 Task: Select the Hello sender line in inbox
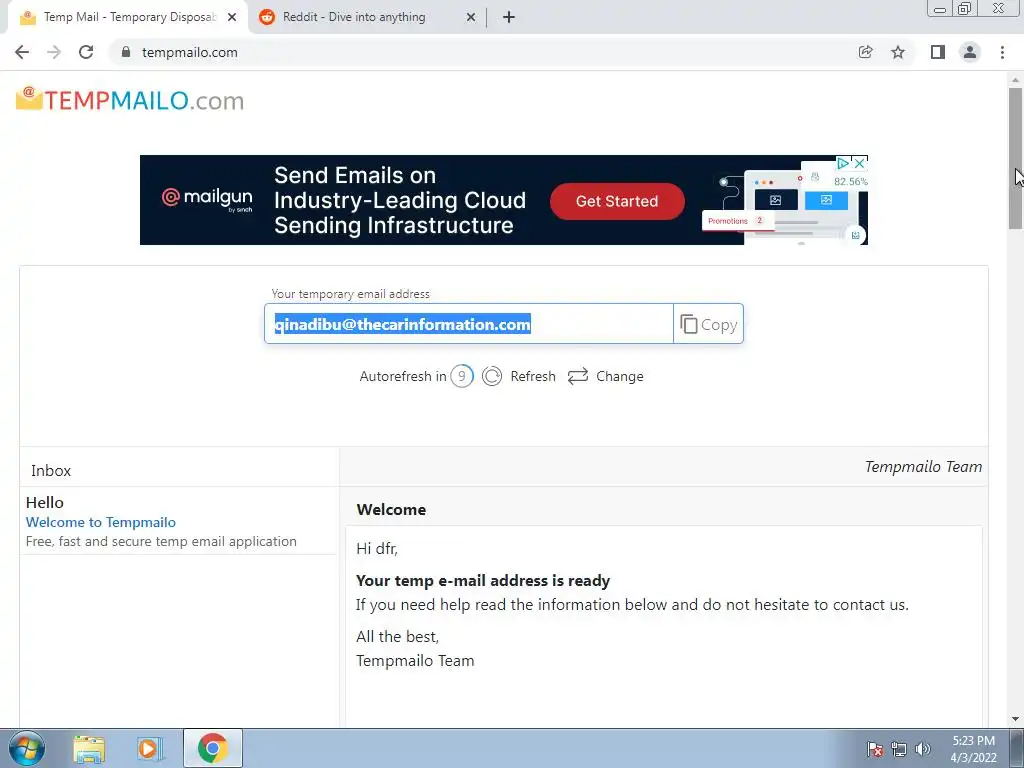point(44,503)
